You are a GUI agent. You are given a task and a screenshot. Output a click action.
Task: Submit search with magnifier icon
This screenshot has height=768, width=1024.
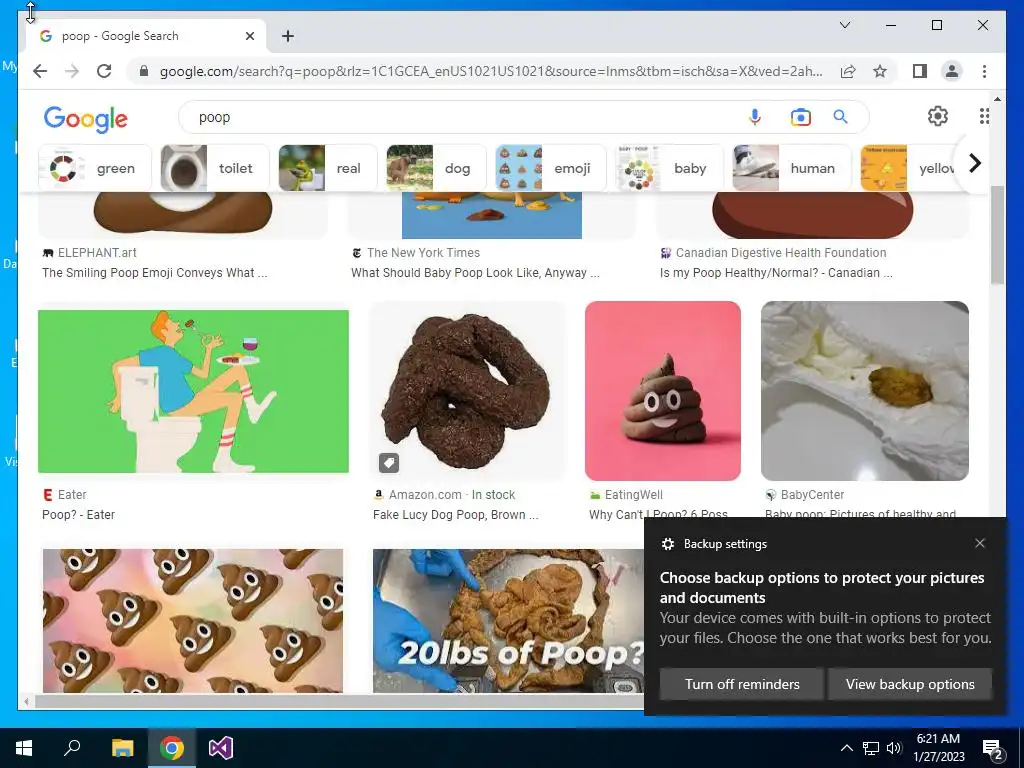click(x=840, y=117)
